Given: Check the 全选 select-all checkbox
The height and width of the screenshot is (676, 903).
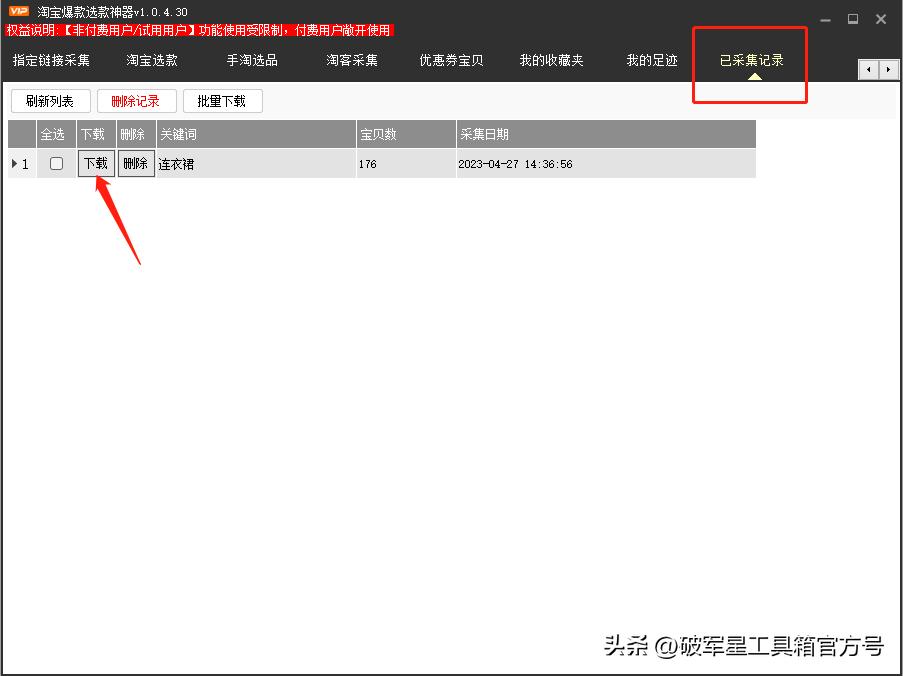Looking at the screenshot, I should (x=55, y=134).
